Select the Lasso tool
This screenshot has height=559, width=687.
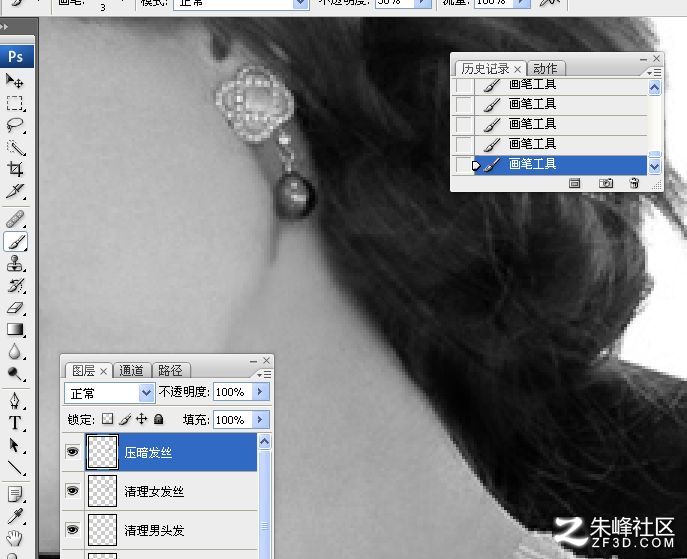(15, 125)
